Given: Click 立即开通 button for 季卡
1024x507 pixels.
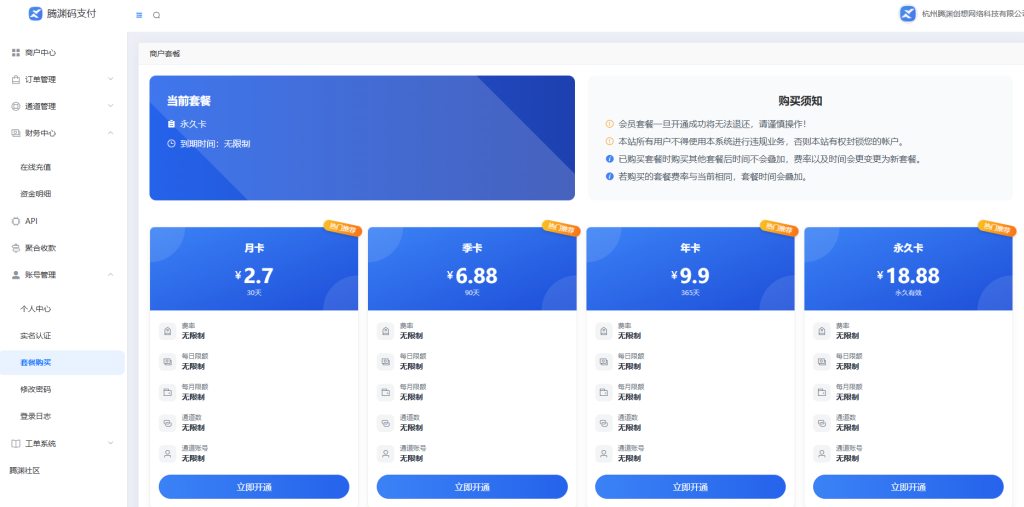Looking at the screenshot, I should [472, 487].
